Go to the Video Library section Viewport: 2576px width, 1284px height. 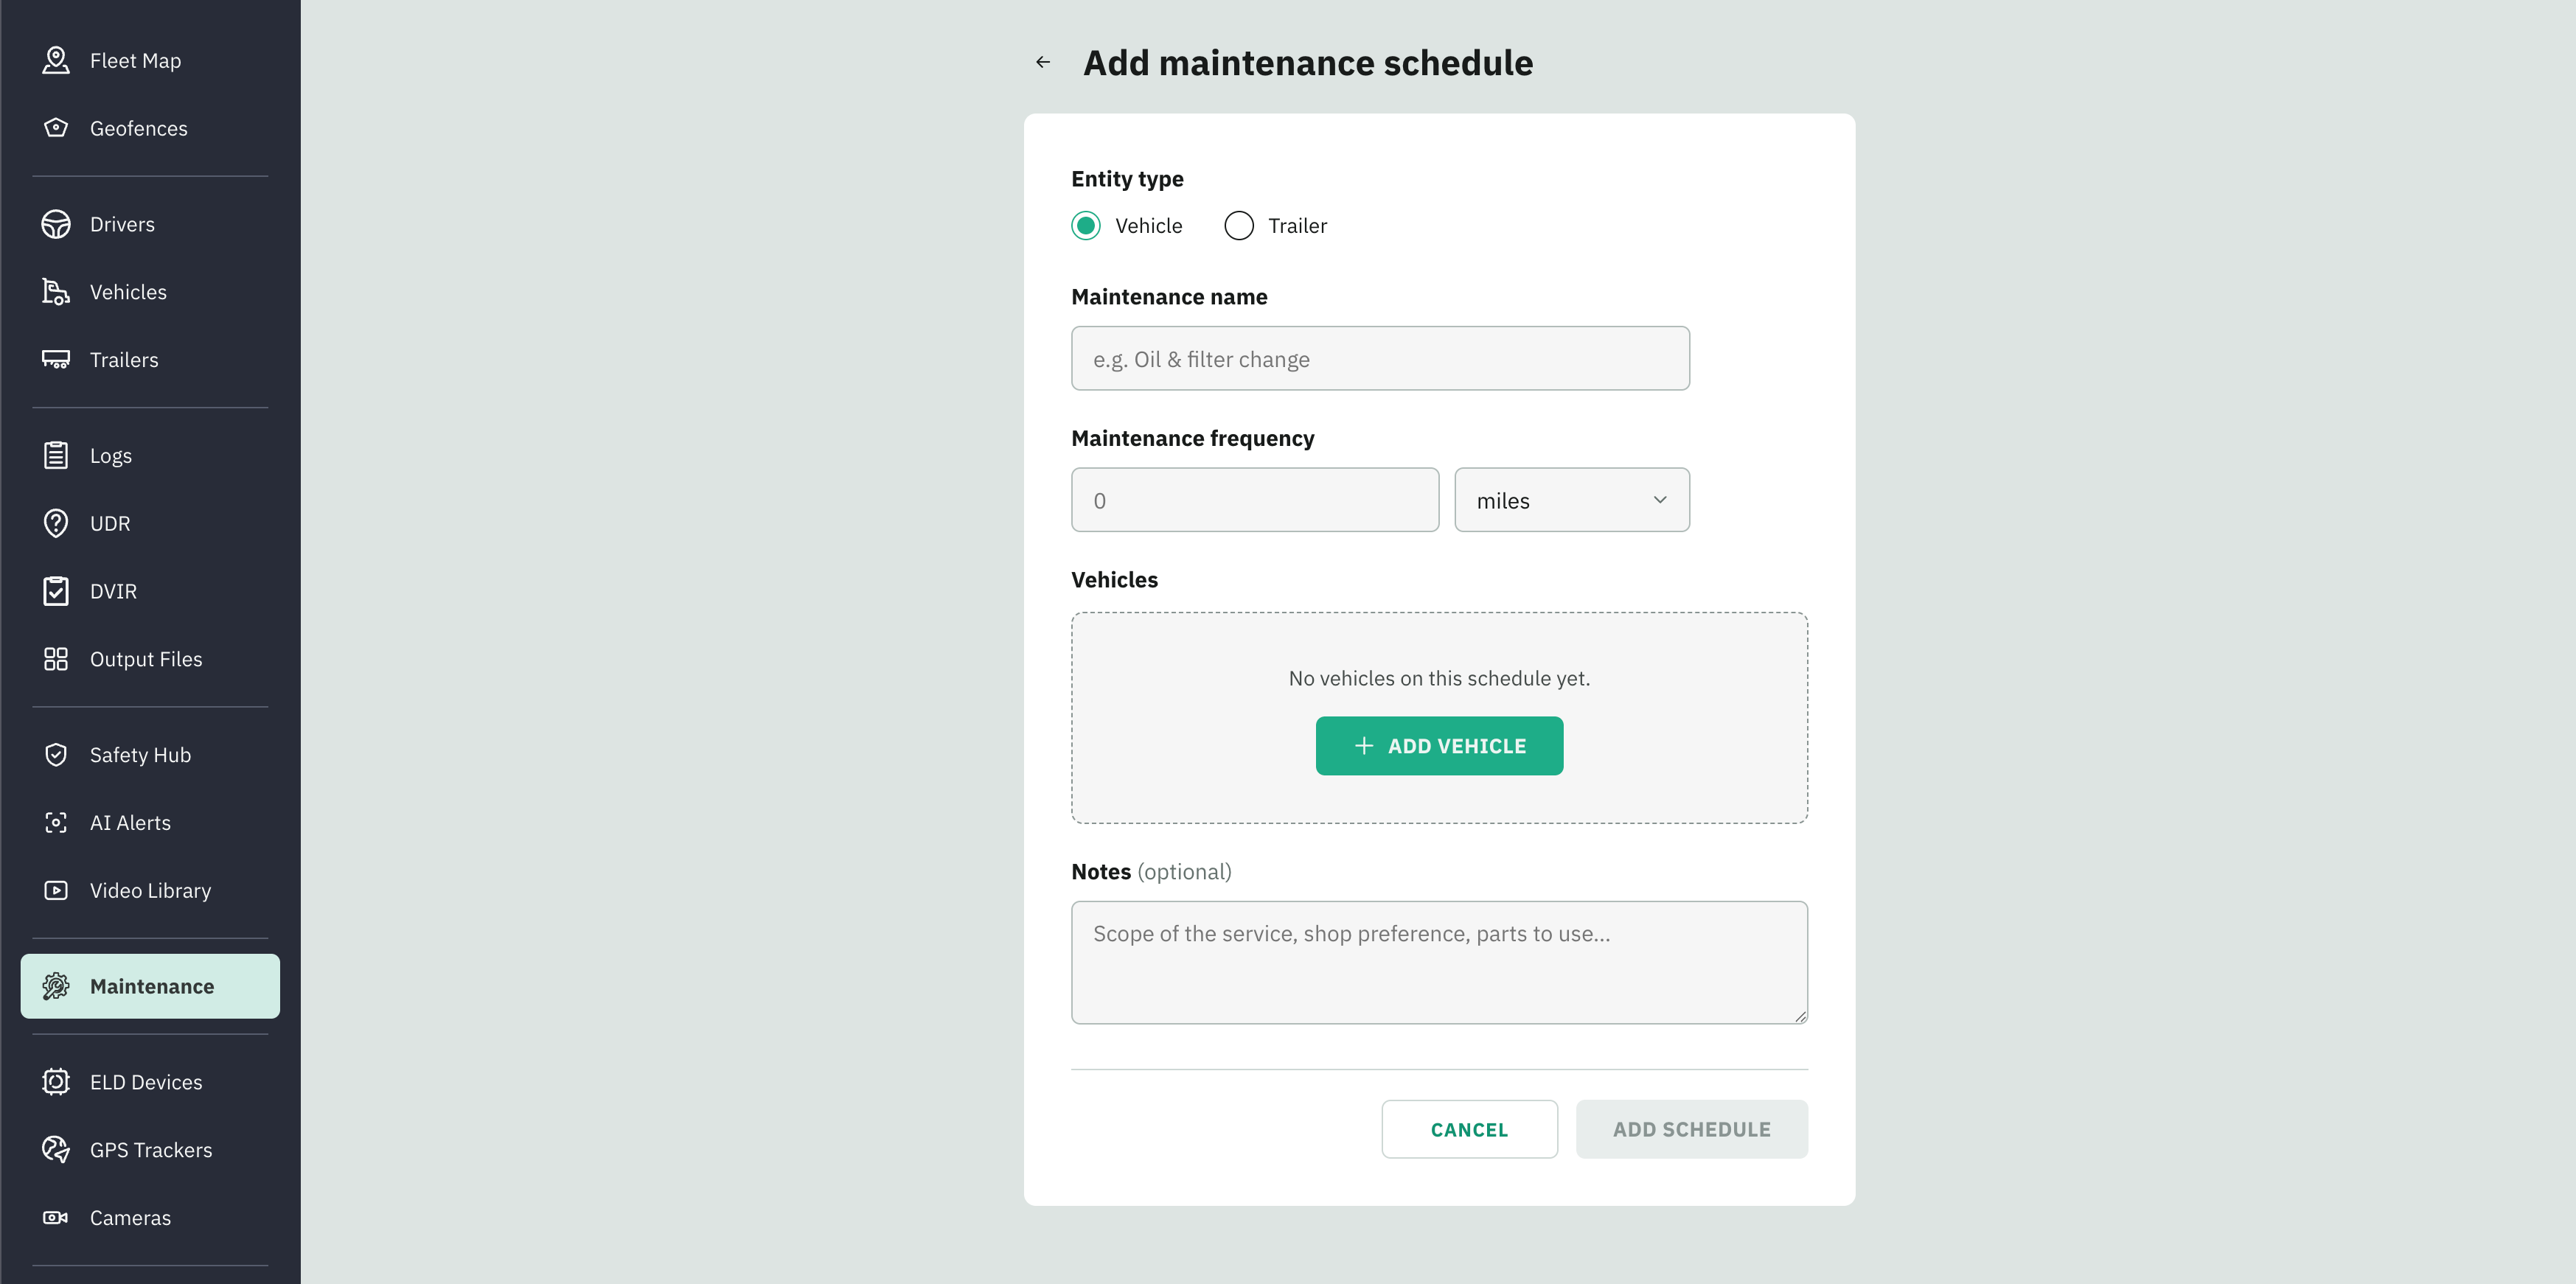[x=150, y=891]
